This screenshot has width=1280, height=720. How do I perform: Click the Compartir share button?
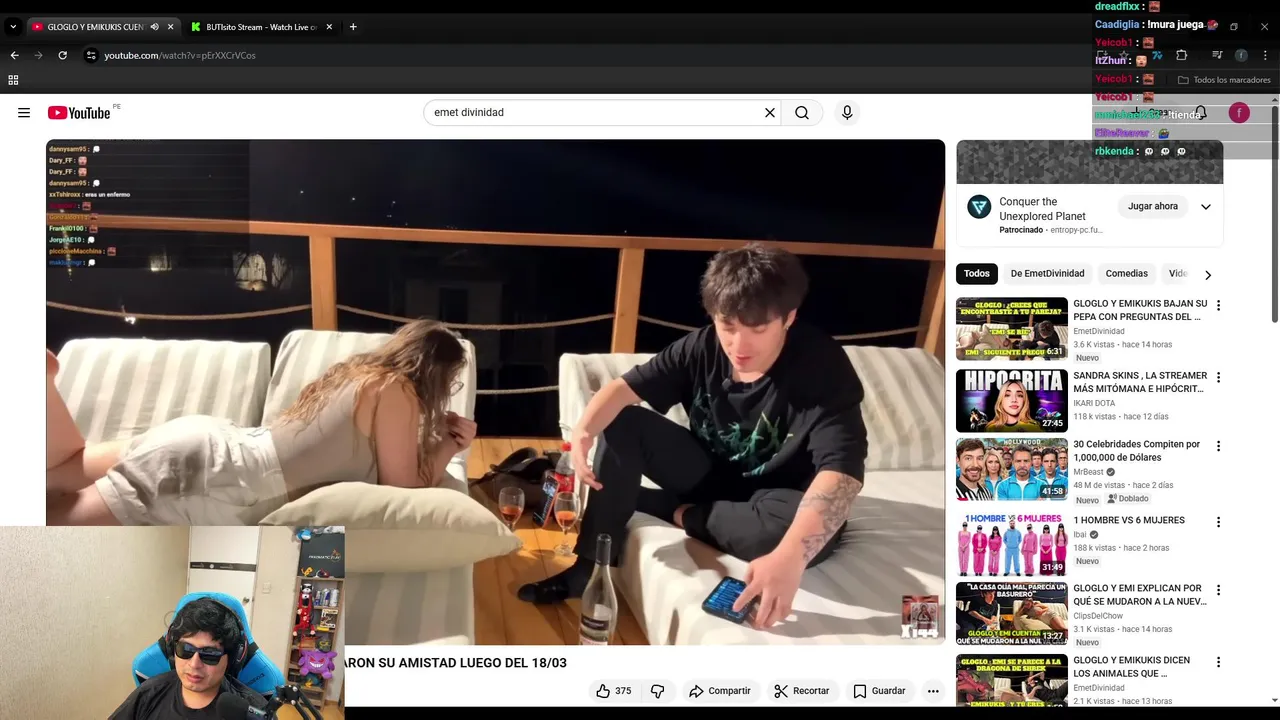720,691
